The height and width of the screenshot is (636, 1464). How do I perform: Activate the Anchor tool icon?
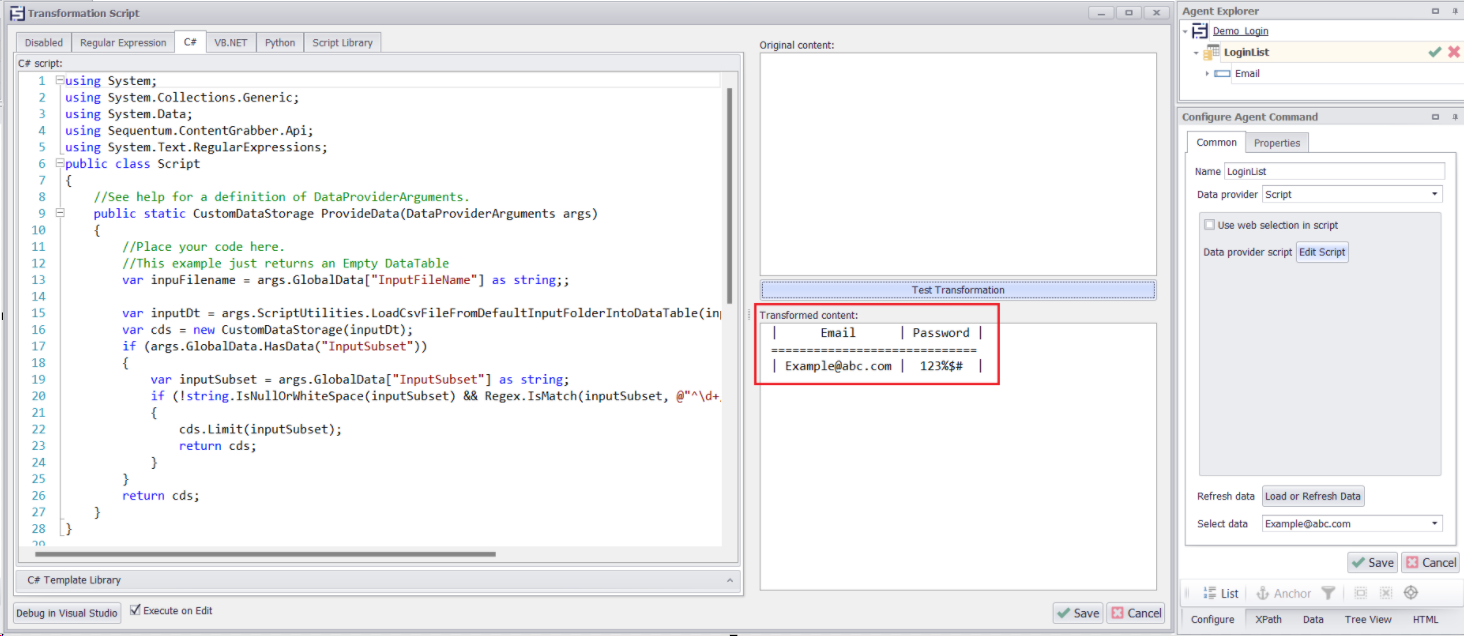coord(1264,592)
